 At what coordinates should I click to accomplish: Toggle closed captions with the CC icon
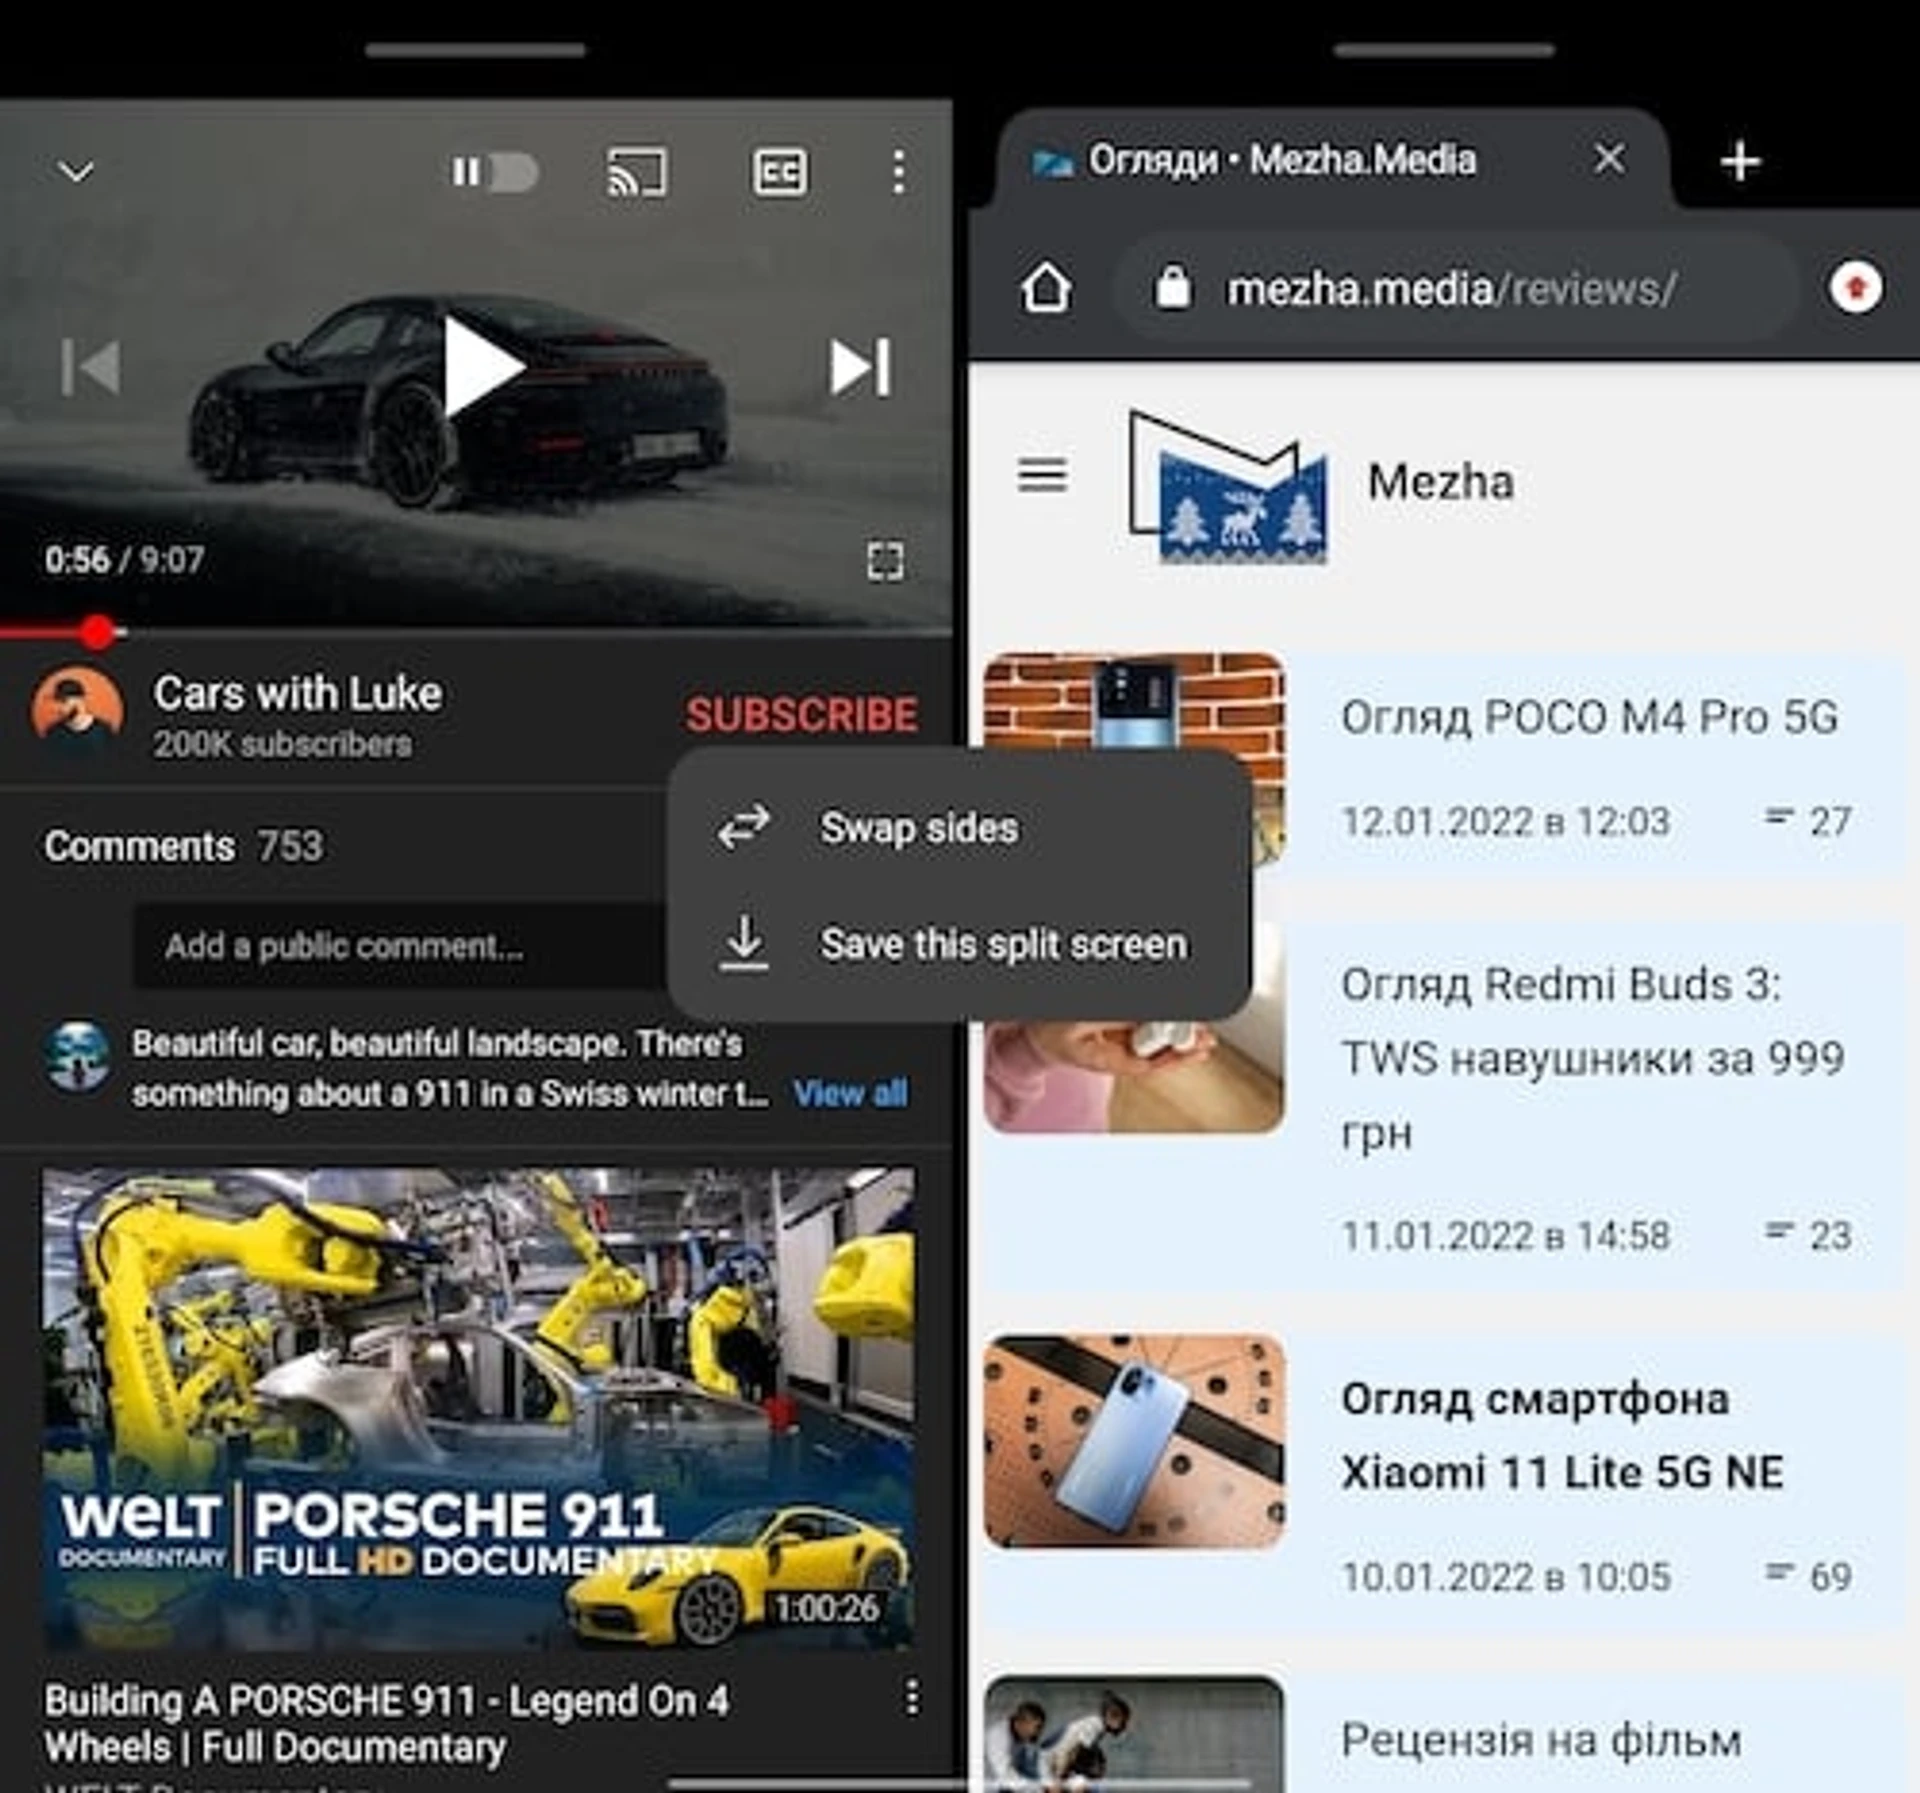point(780,172)
